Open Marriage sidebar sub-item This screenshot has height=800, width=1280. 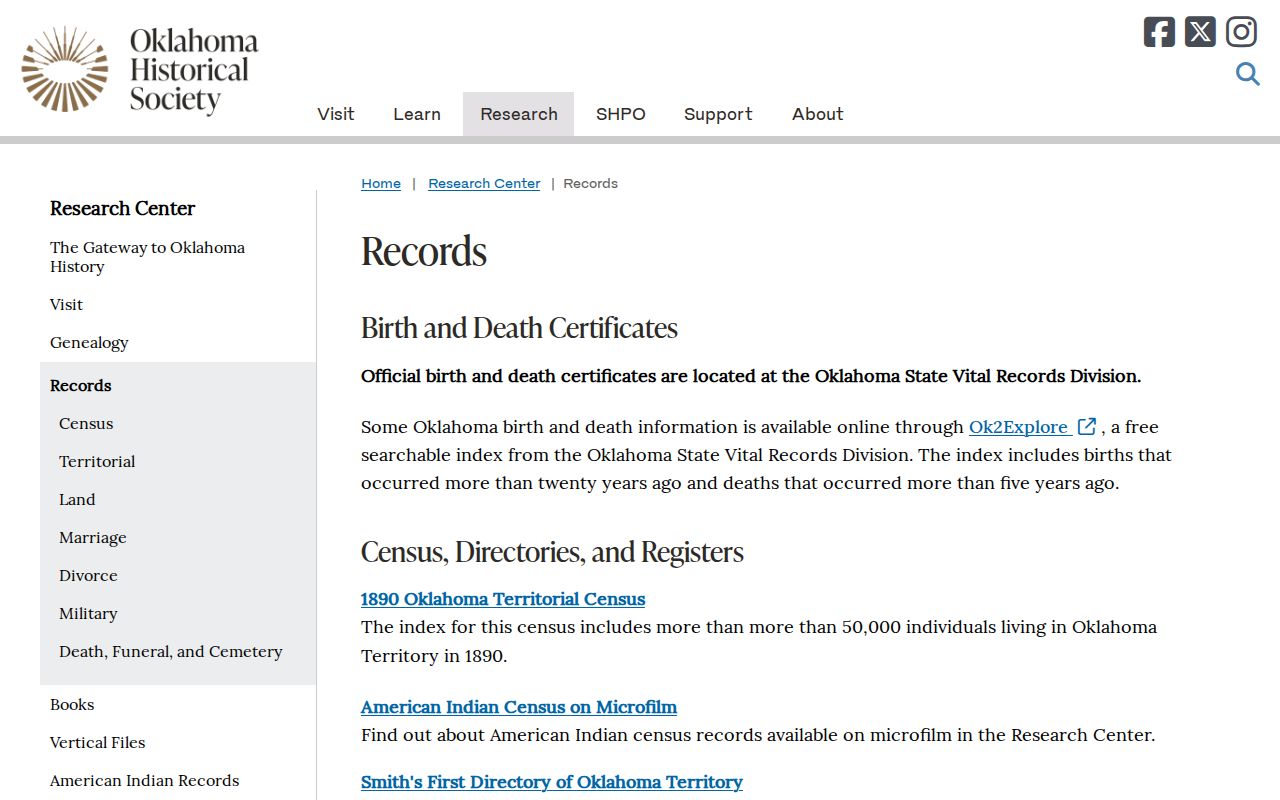[x=93, y=538]
